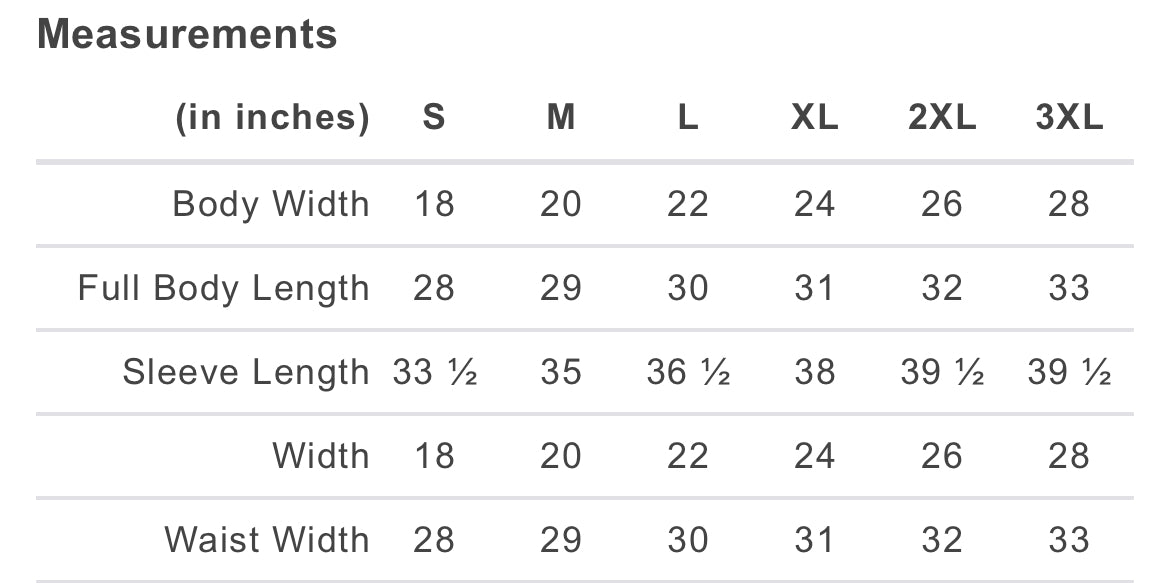Select the Full Body Length value for S
This screenshot has height=588, width=1170.
[x=434, y=288]
